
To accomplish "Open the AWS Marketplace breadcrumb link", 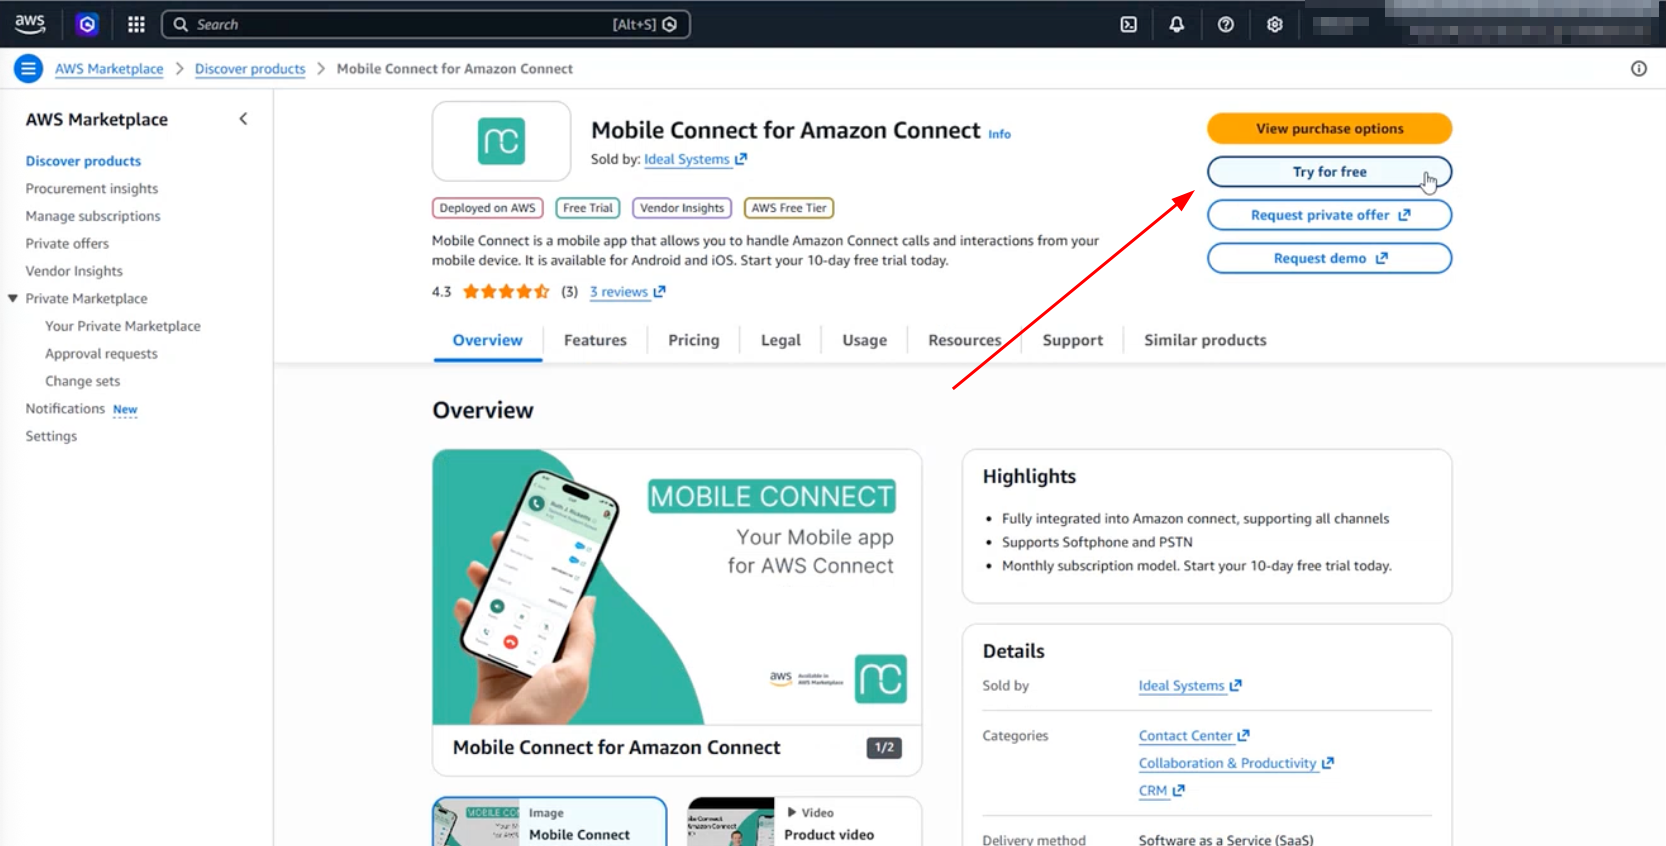I will 109,69.
